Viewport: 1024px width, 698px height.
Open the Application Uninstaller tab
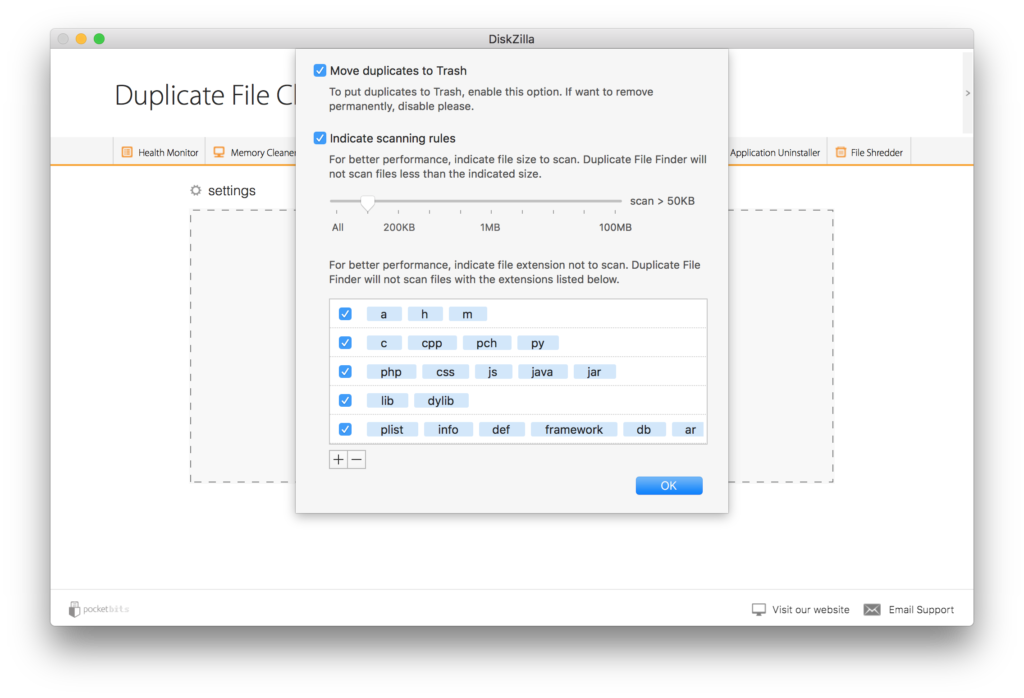(x=775, y=152)
